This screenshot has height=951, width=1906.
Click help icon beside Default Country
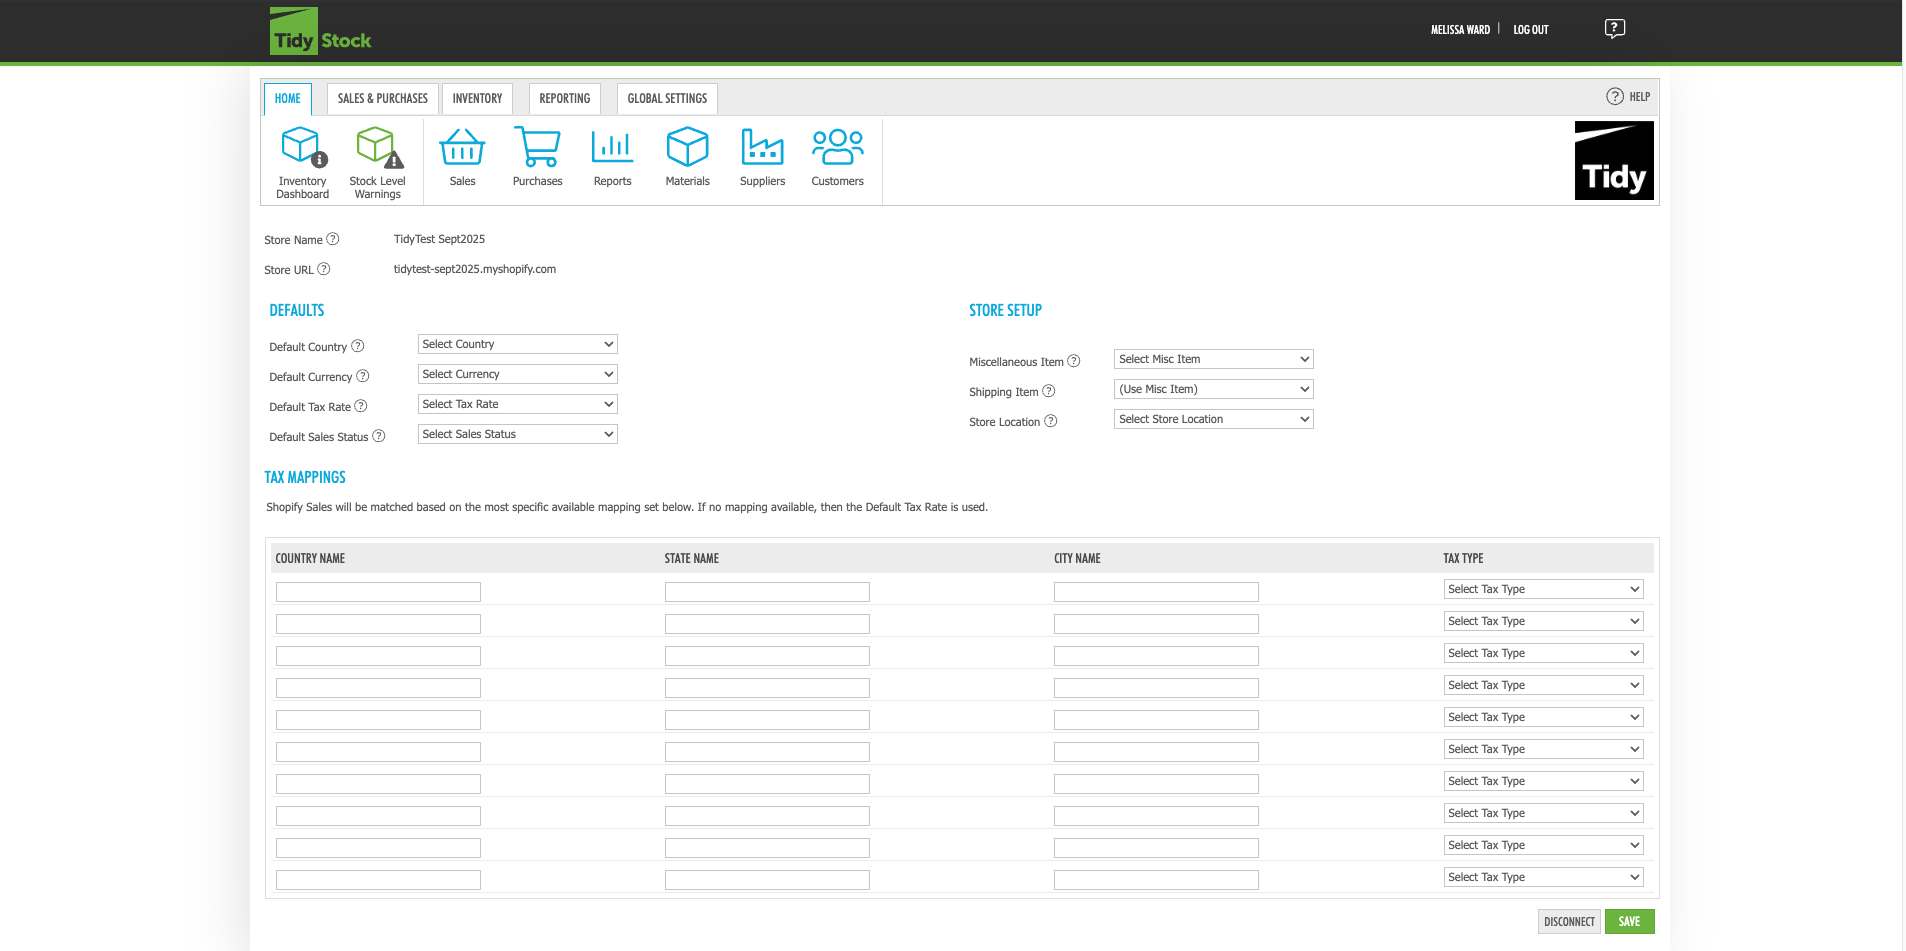tap(358, 346)
